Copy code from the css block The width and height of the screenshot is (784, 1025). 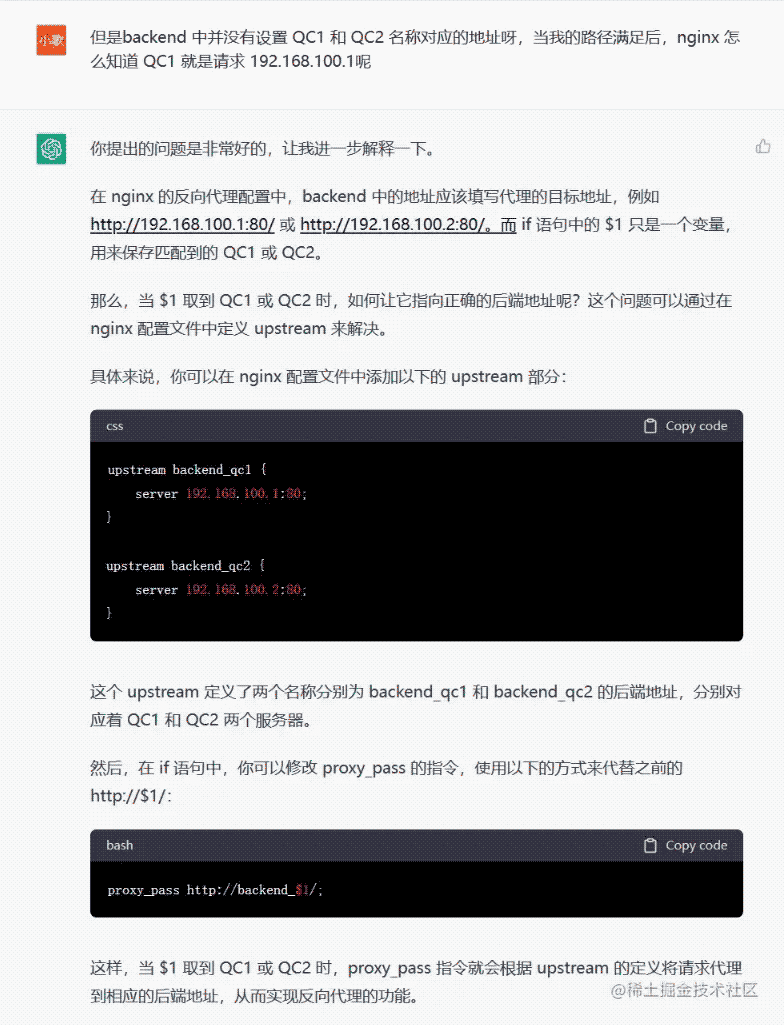(685, 426)
